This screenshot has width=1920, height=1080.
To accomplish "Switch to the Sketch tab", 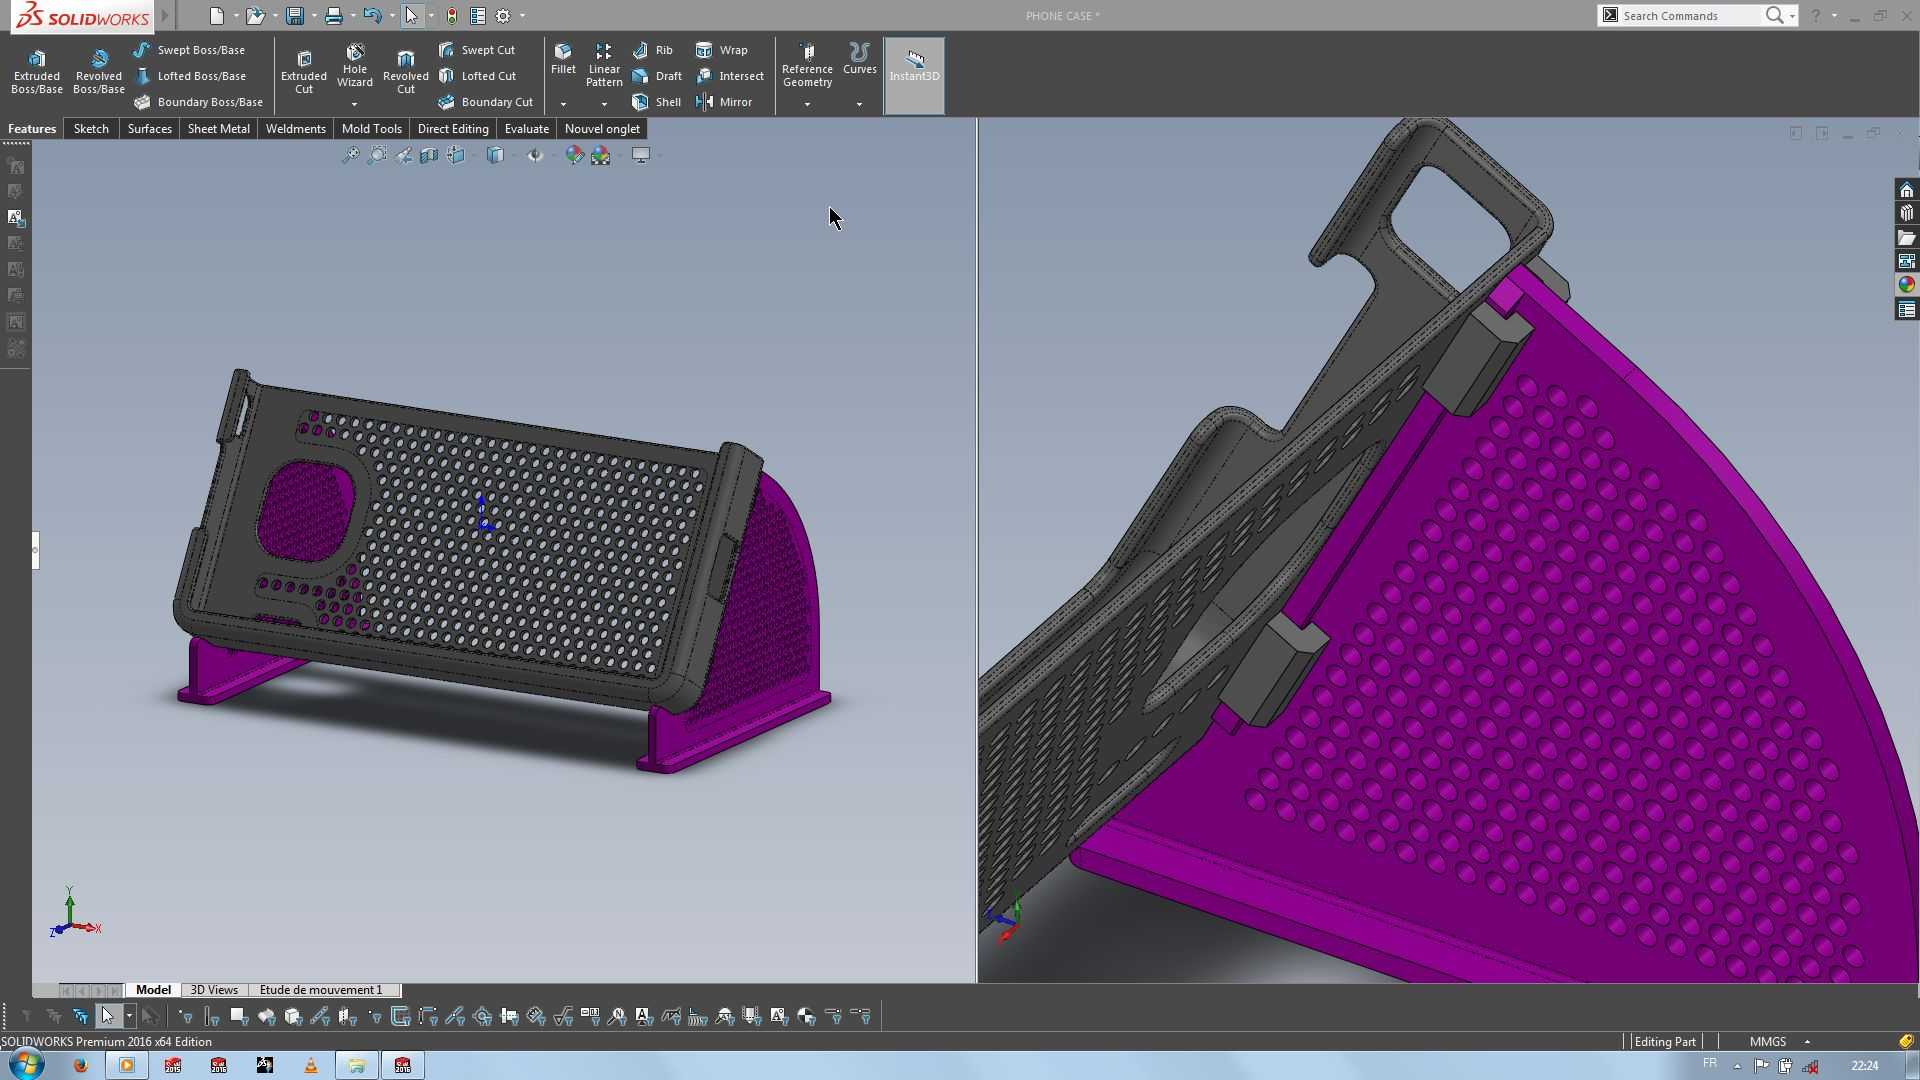I will coord(91,129).
